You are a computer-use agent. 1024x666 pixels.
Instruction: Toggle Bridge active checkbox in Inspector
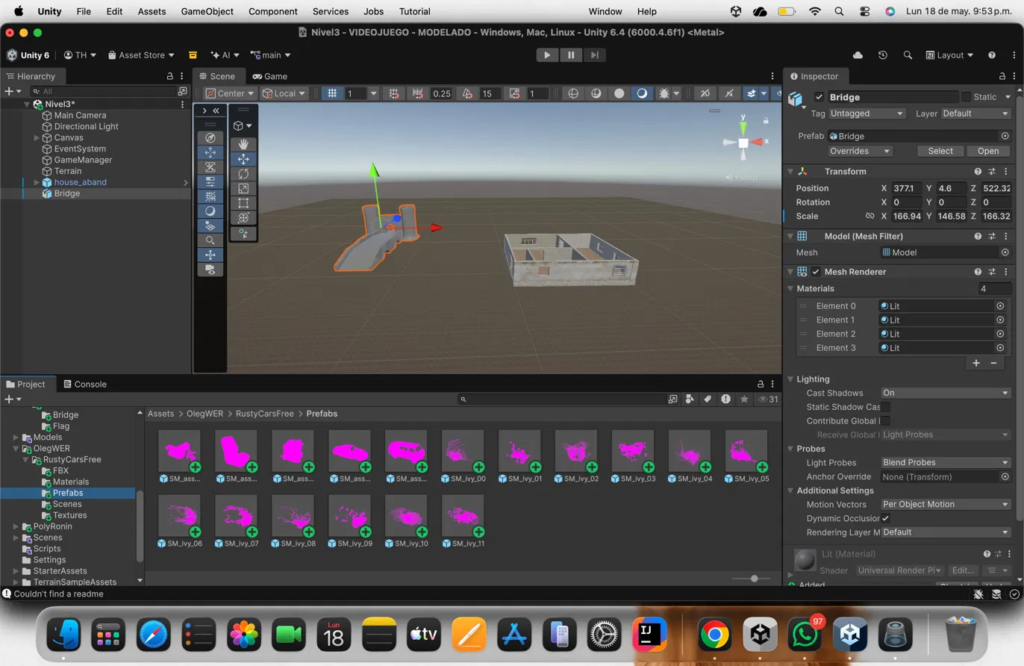[x=819, y=97]
